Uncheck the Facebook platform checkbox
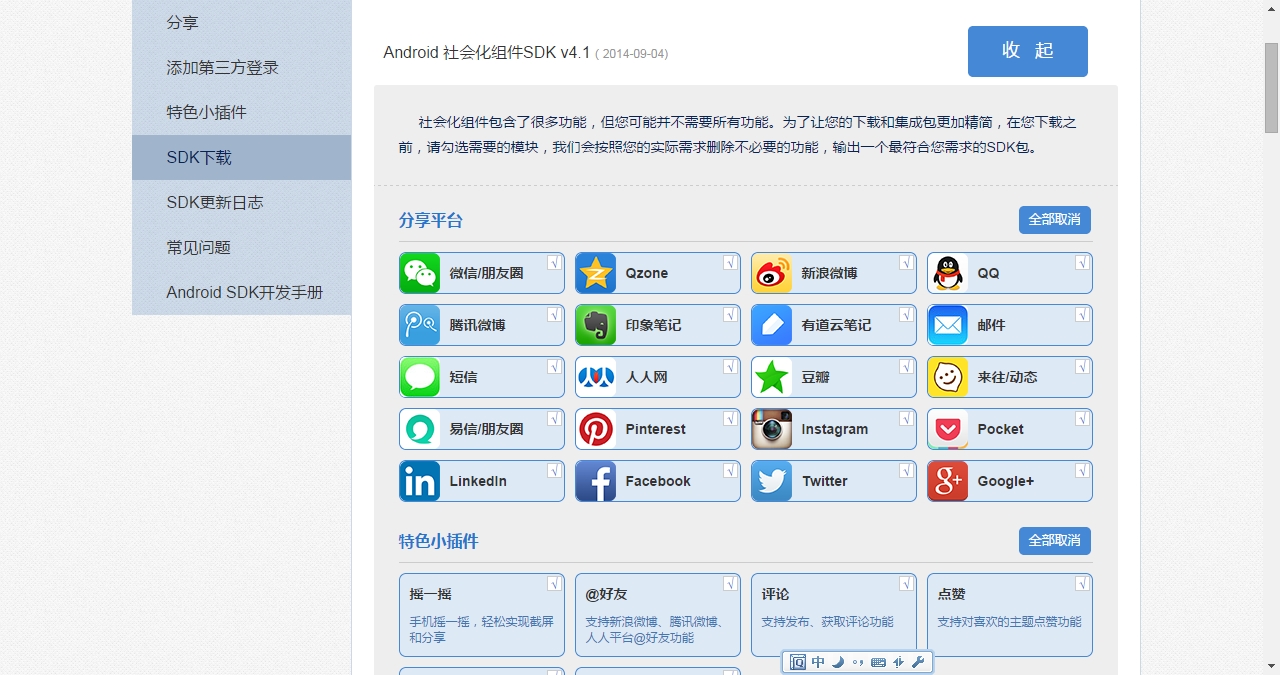 (730, 470)
